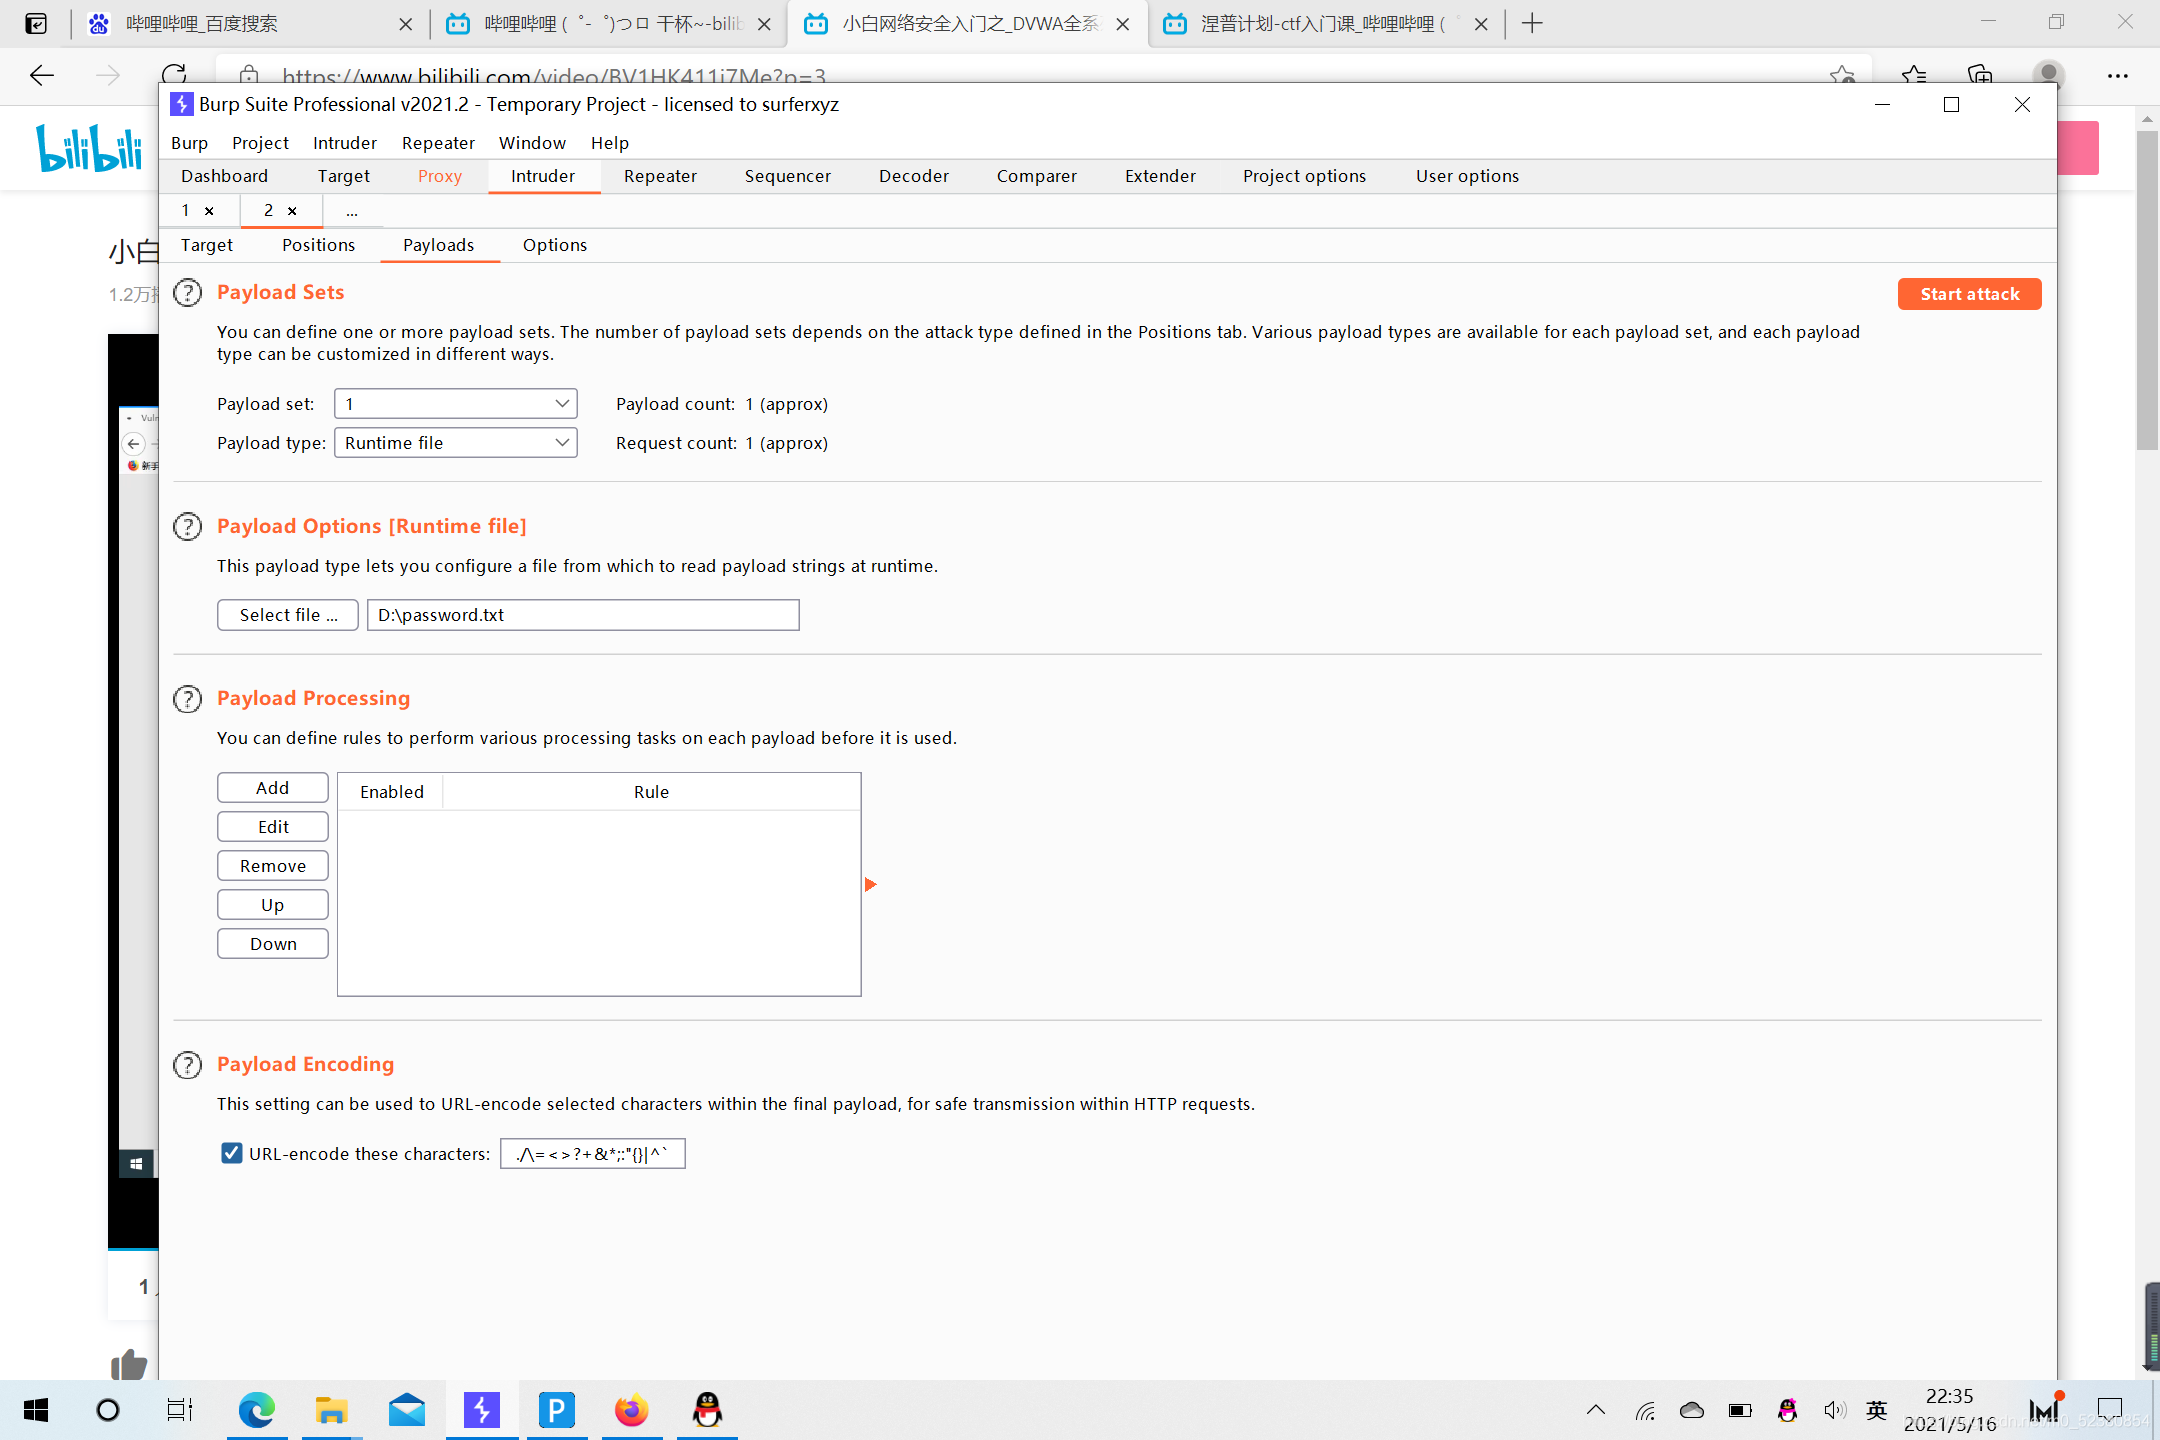Switch to the Positions tab

pos(318,245)
